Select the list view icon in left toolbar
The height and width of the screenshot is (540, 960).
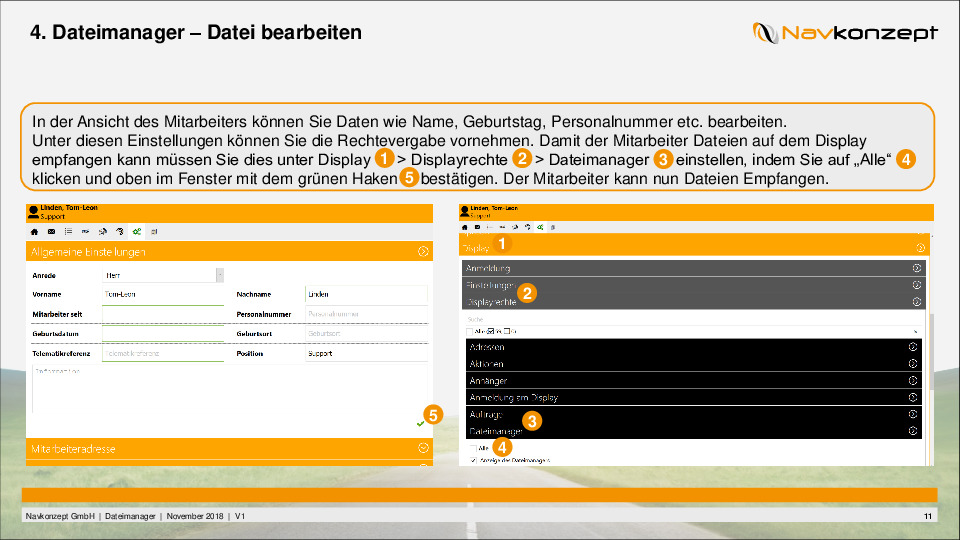point(68,230)
